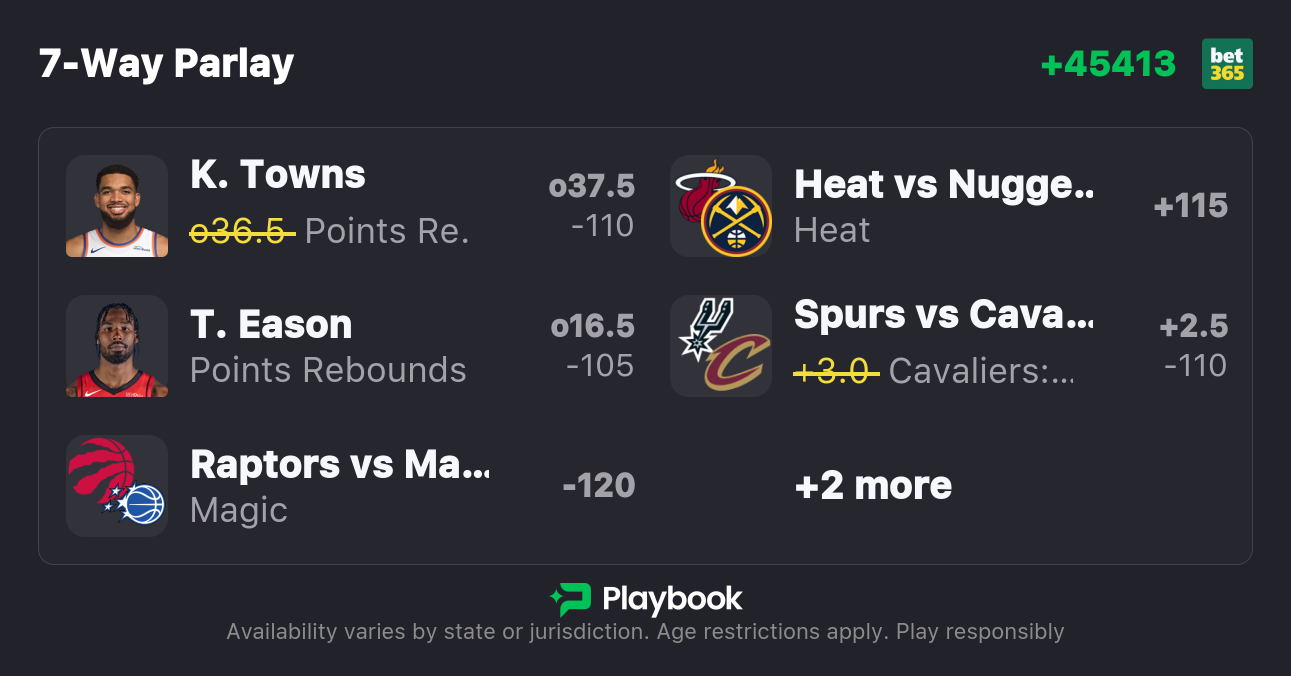Click K. Towns player headshot
This screenshot has height=676, width=1291.
point(117,206)
